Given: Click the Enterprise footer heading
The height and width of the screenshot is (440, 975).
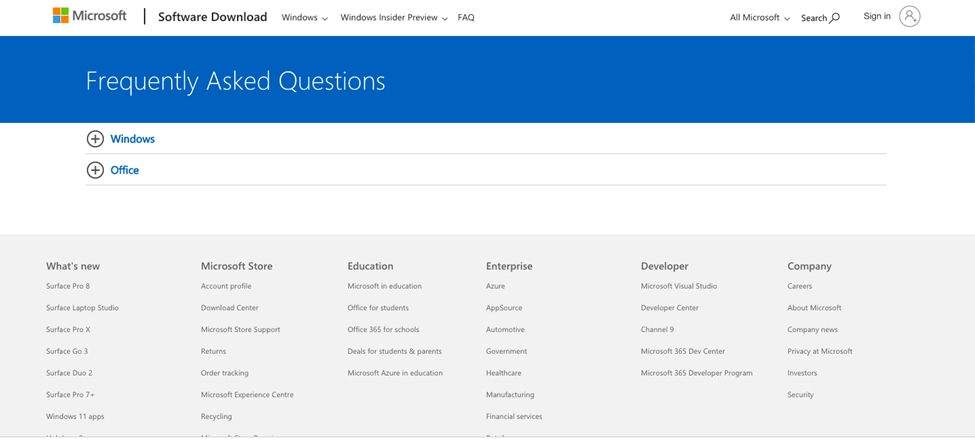Looking at the screenshot, I should point(509,266).
